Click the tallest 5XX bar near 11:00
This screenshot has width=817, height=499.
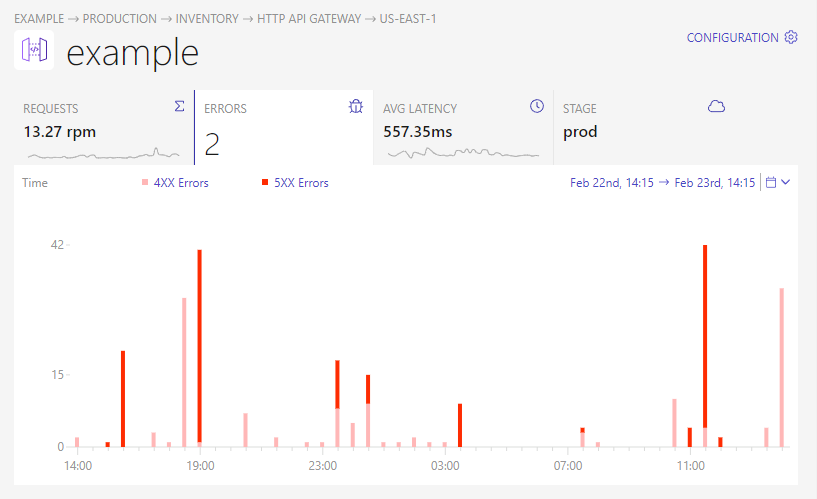coord(705,336)
